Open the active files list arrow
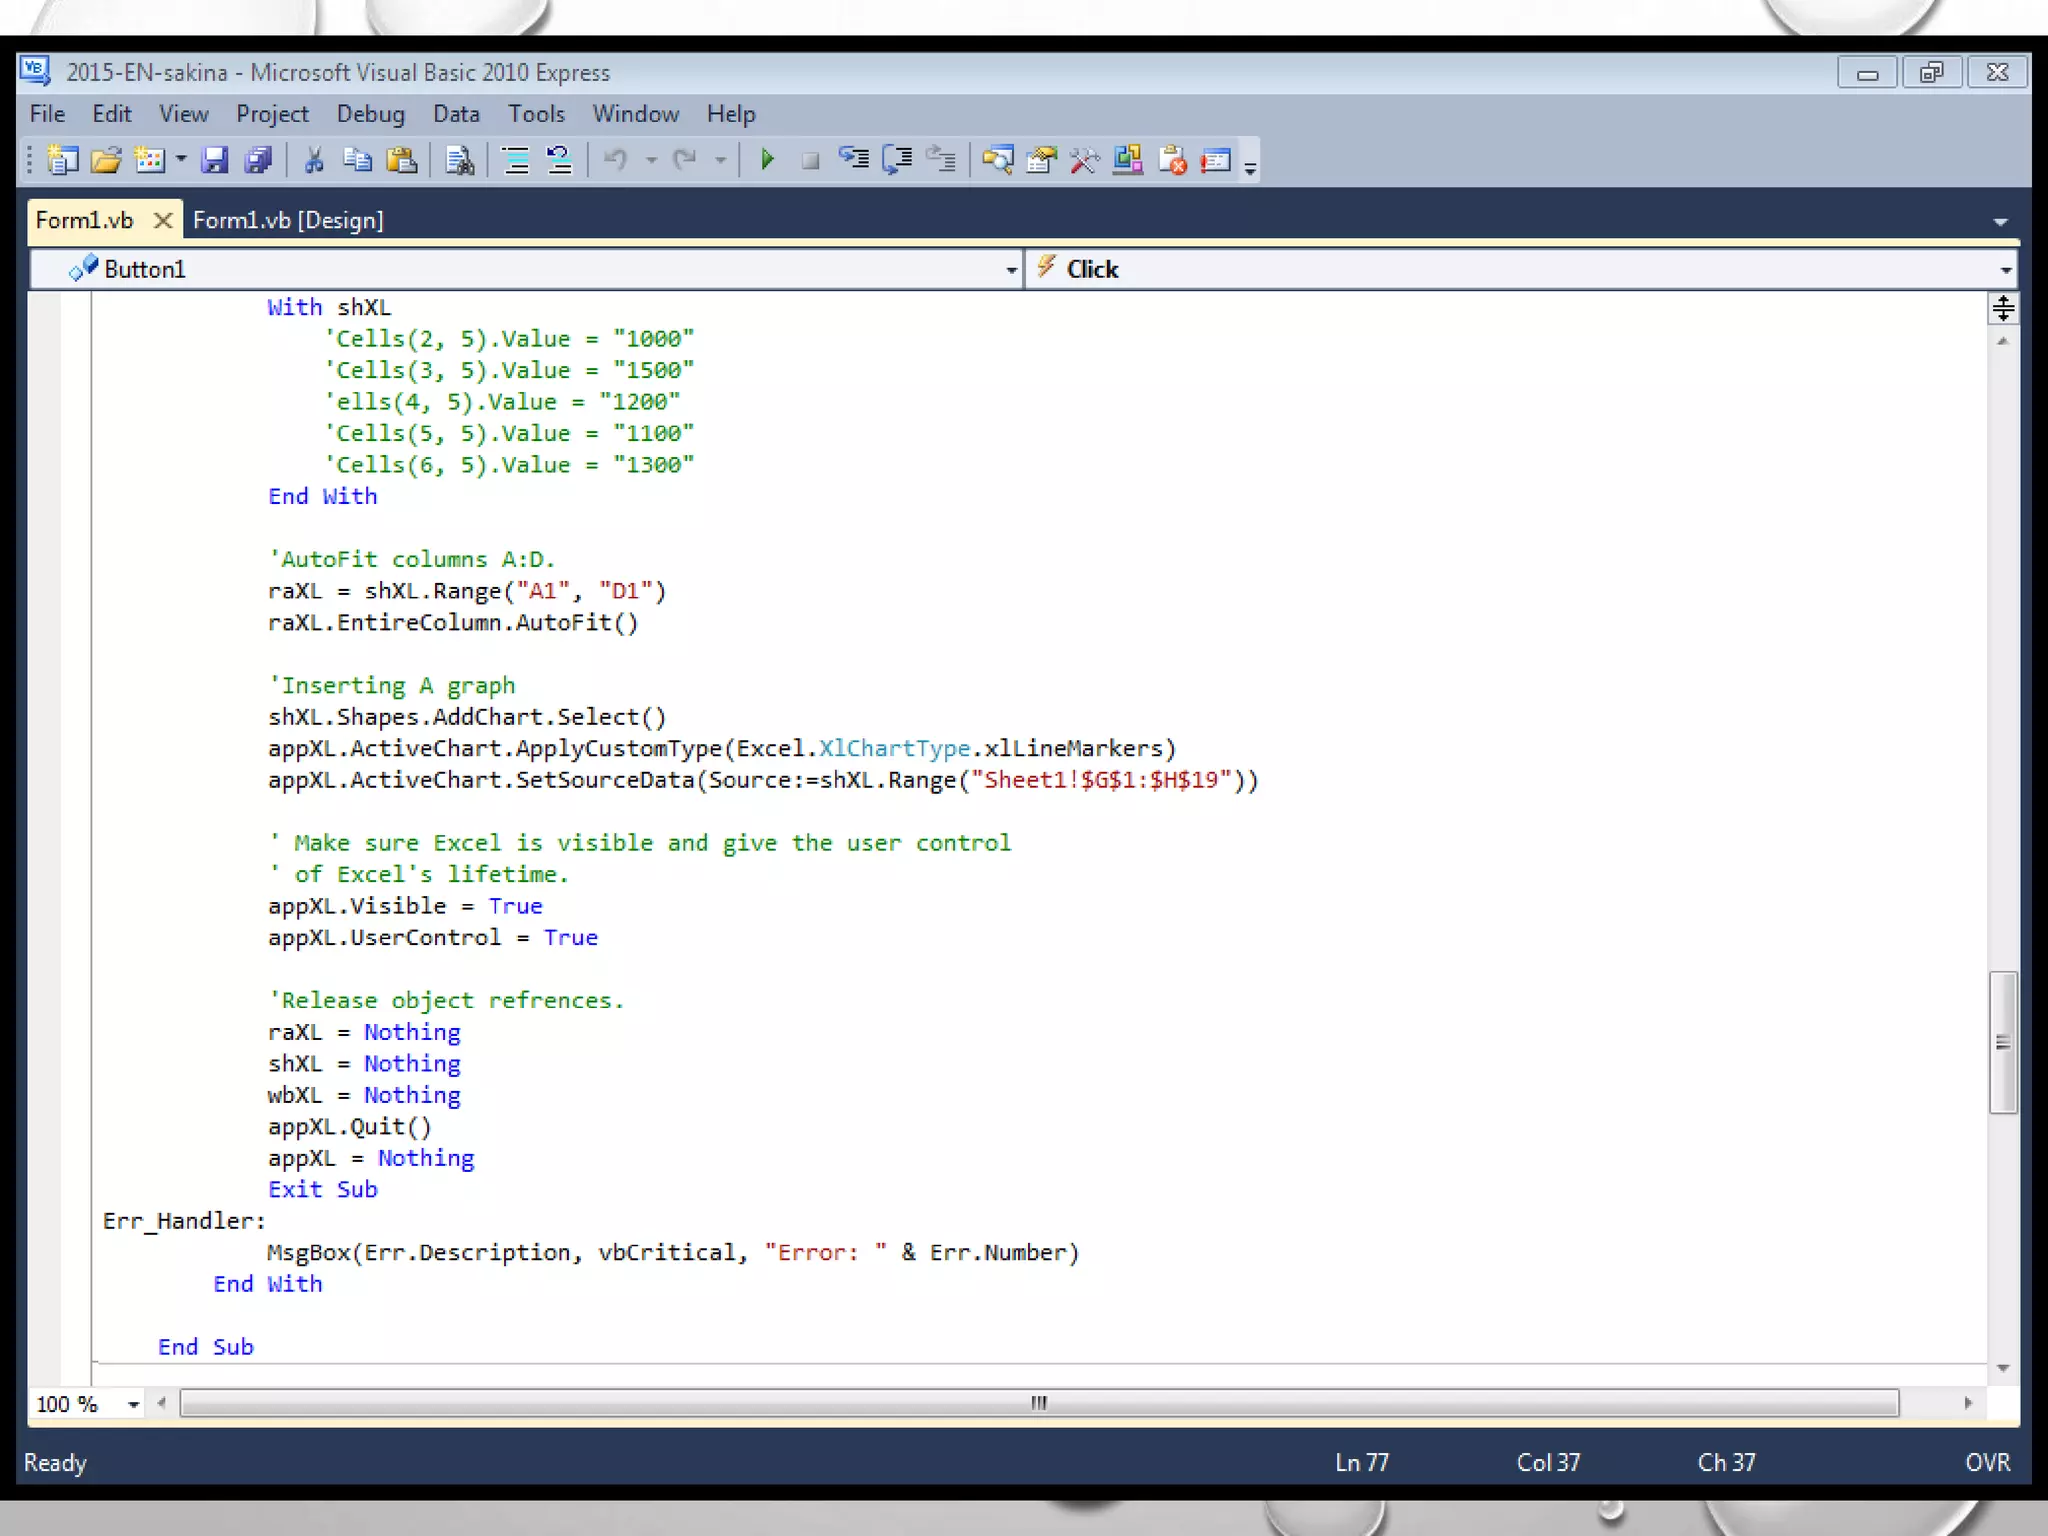Viewport: 2048px width, 1536px height. [2000, 222]
